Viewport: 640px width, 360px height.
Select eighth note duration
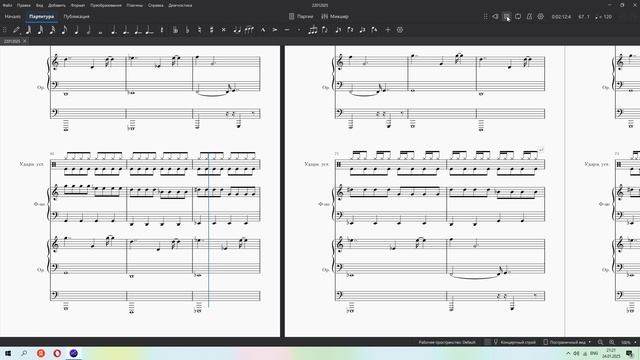tap(64, 30)
